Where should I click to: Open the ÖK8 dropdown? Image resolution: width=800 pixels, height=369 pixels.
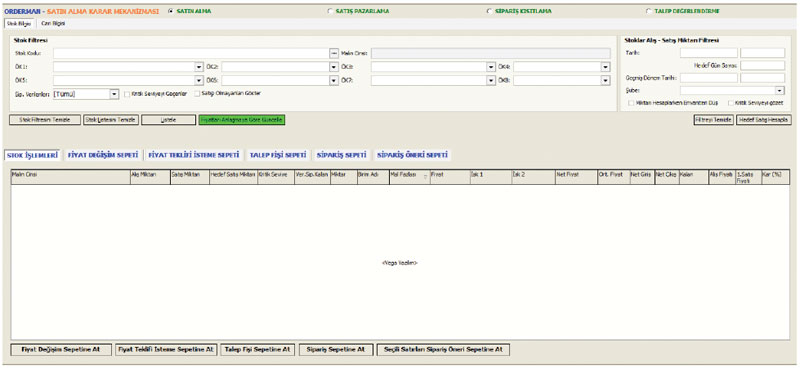point(606,81)
